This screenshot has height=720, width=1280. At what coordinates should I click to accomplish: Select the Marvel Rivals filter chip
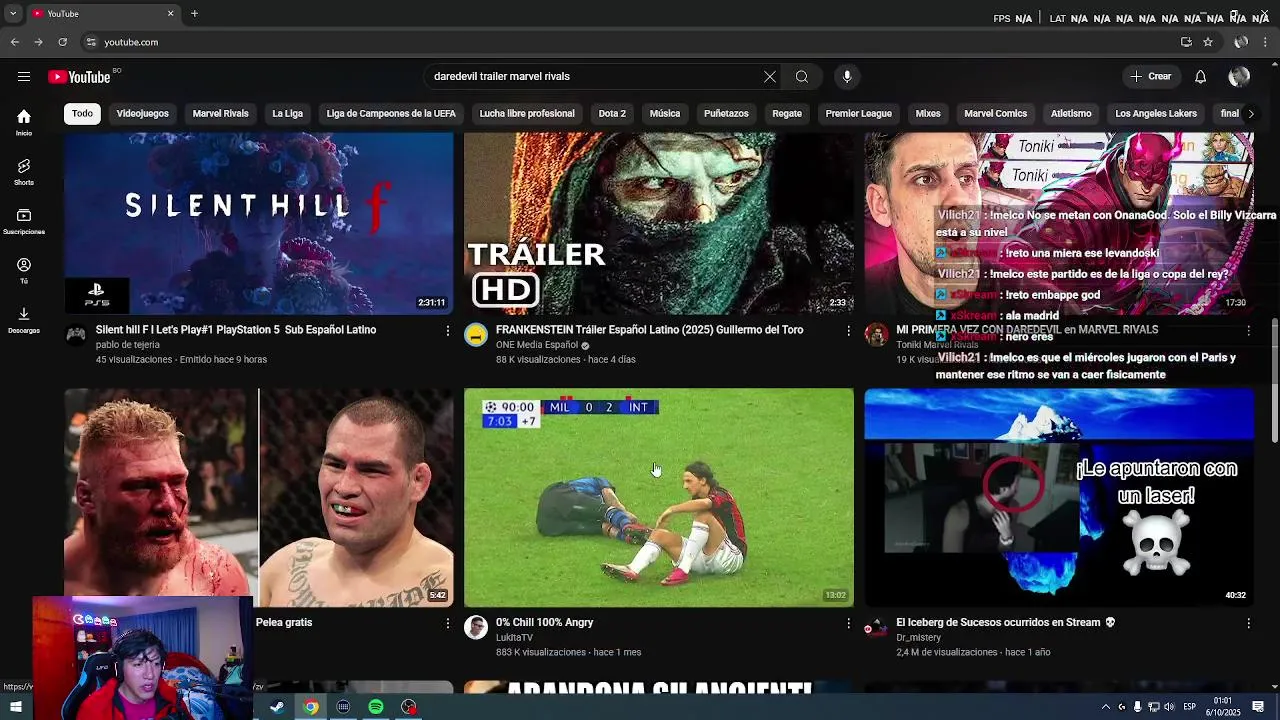tap(220, 114)
